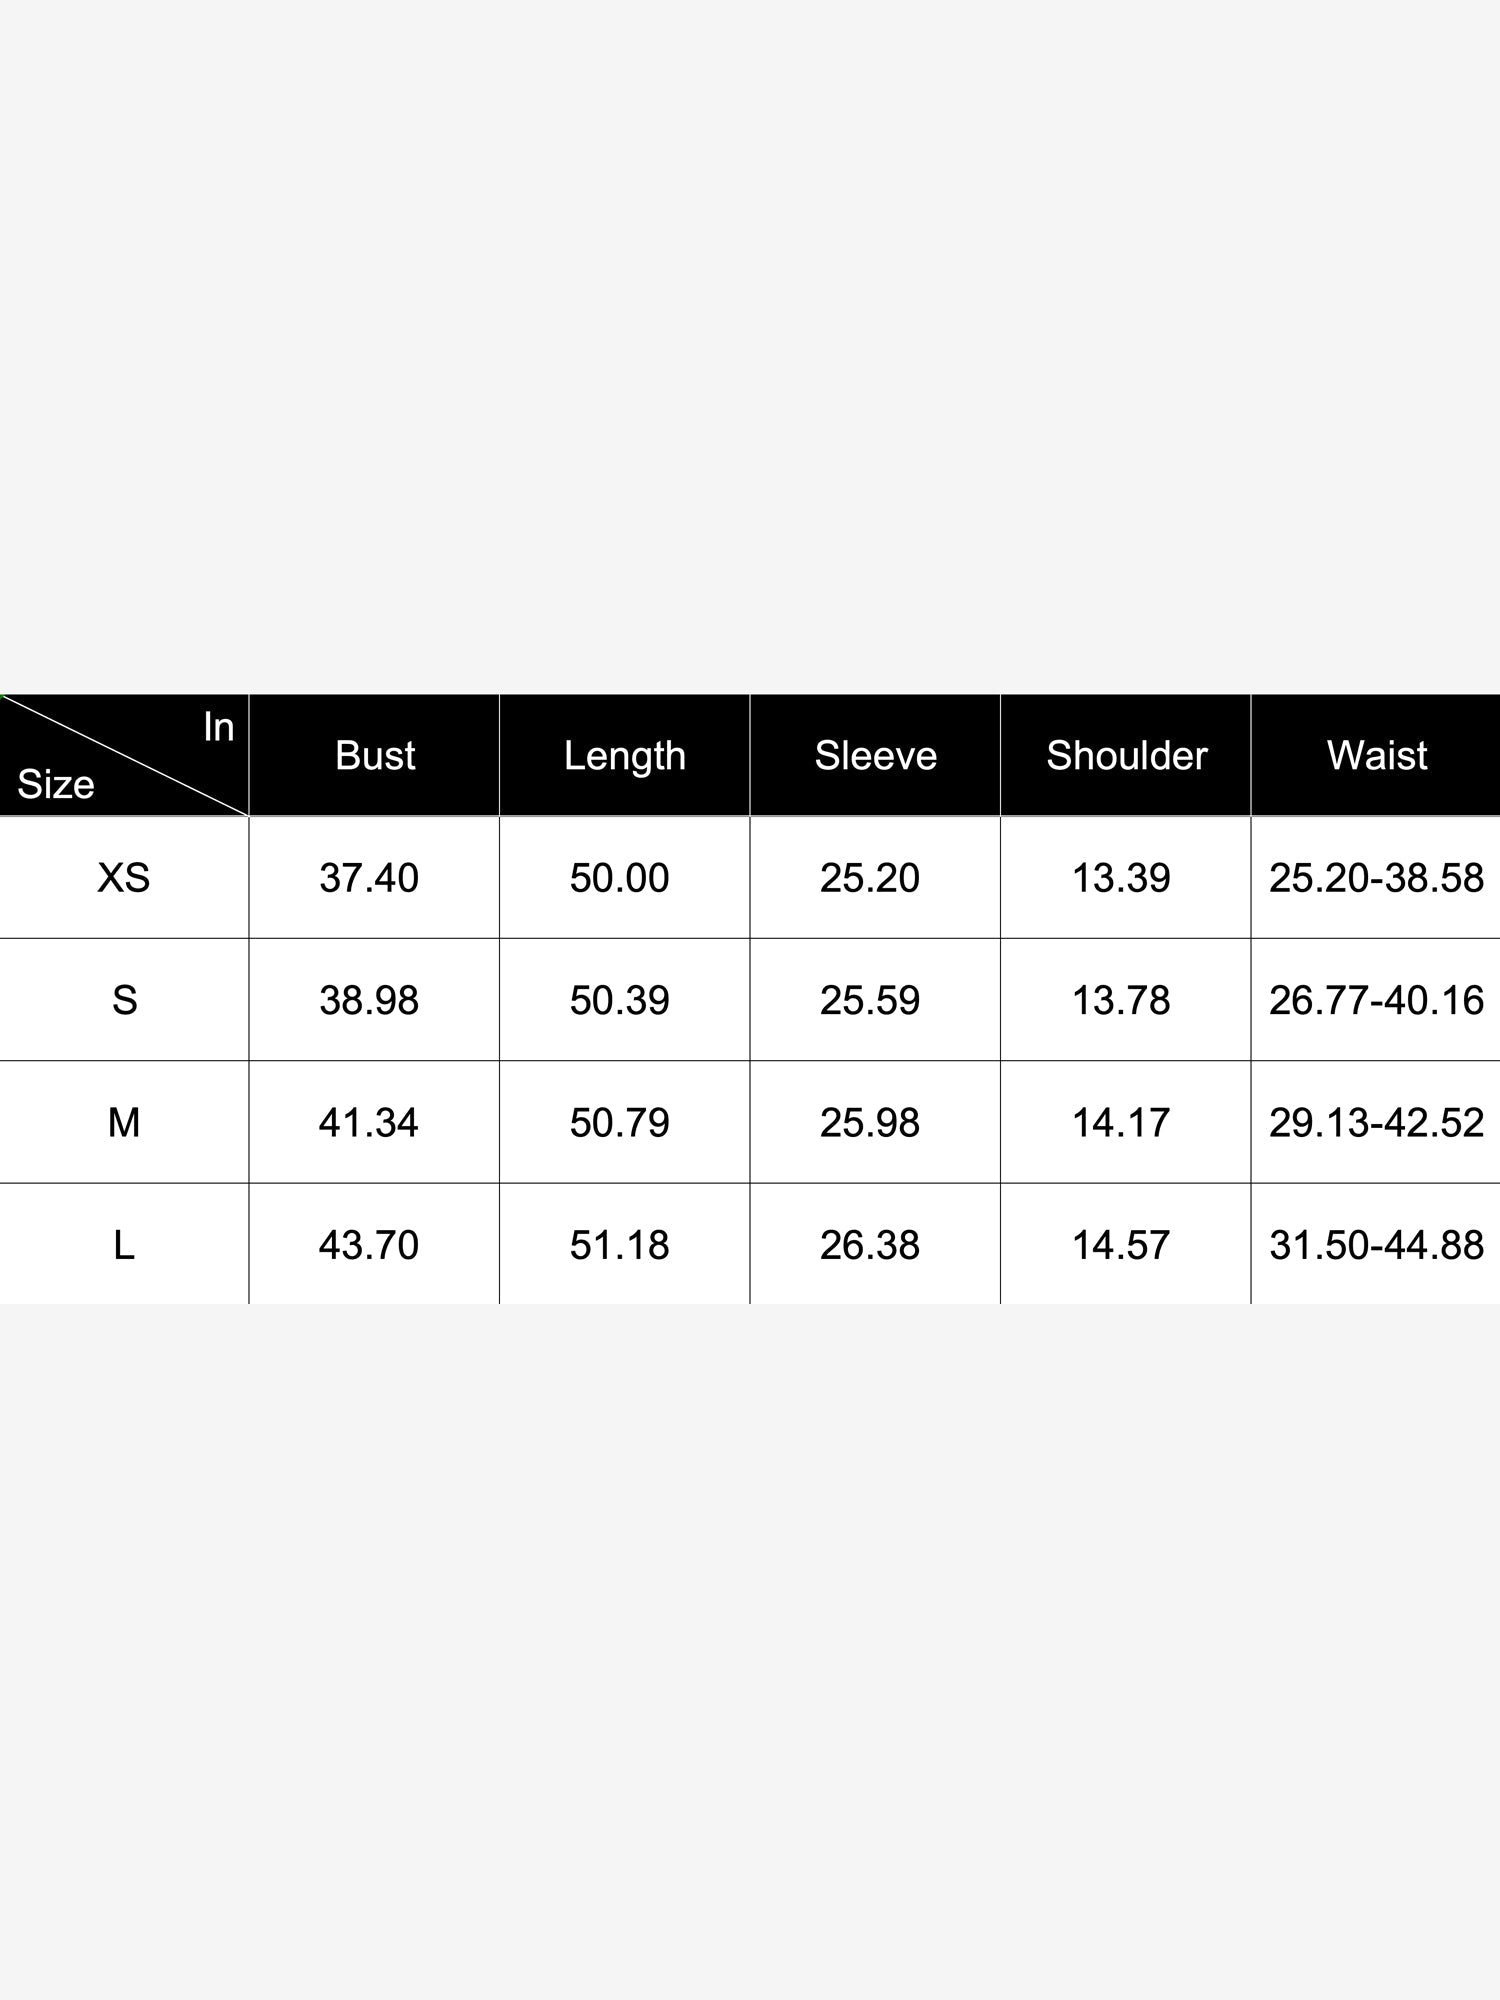Click the Waist column header
Viewport: 1500px width, 2000px height.
(x=1376, y=755)
